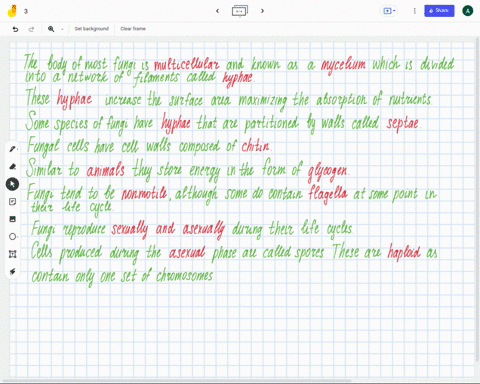Viewport: 480px width, 384px height.
Task: Click the Share button
Action: pyautogui.click(x=439, y=11)
